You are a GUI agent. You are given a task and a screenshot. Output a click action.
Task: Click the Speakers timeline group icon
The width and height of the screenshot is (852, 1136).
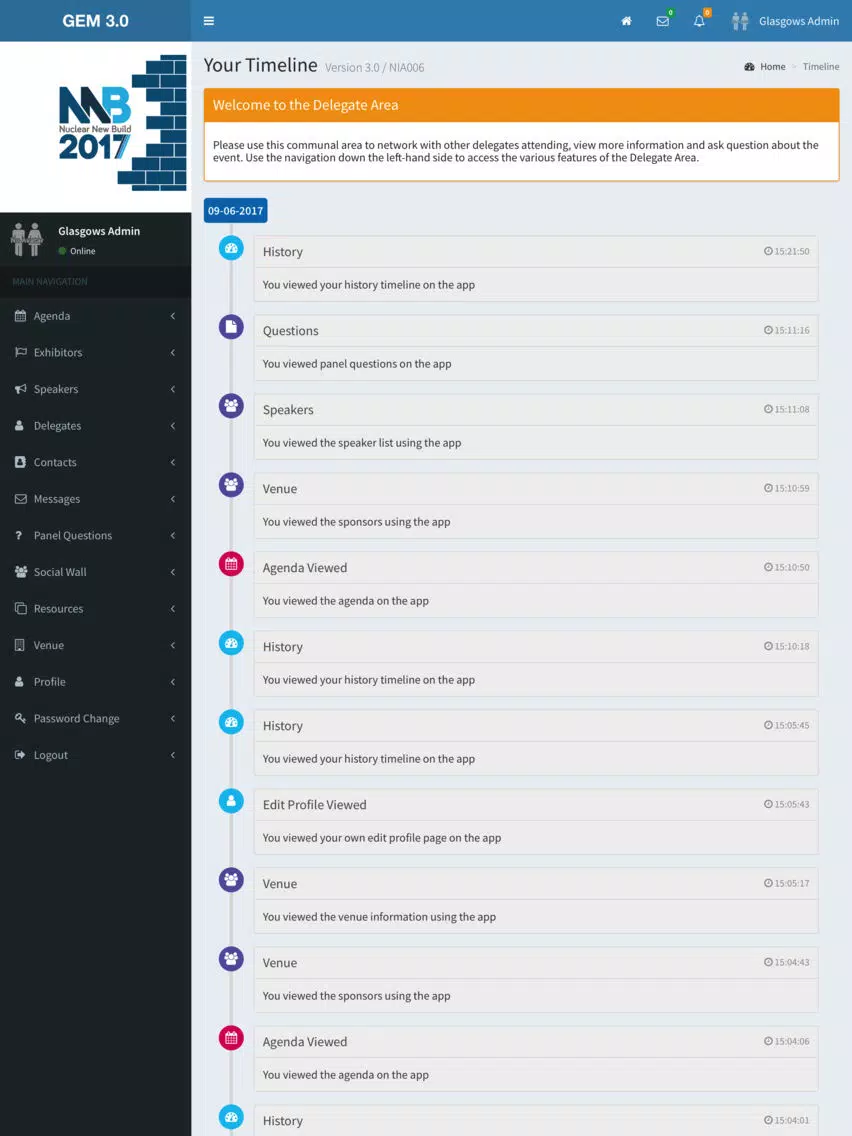[231, 406]
